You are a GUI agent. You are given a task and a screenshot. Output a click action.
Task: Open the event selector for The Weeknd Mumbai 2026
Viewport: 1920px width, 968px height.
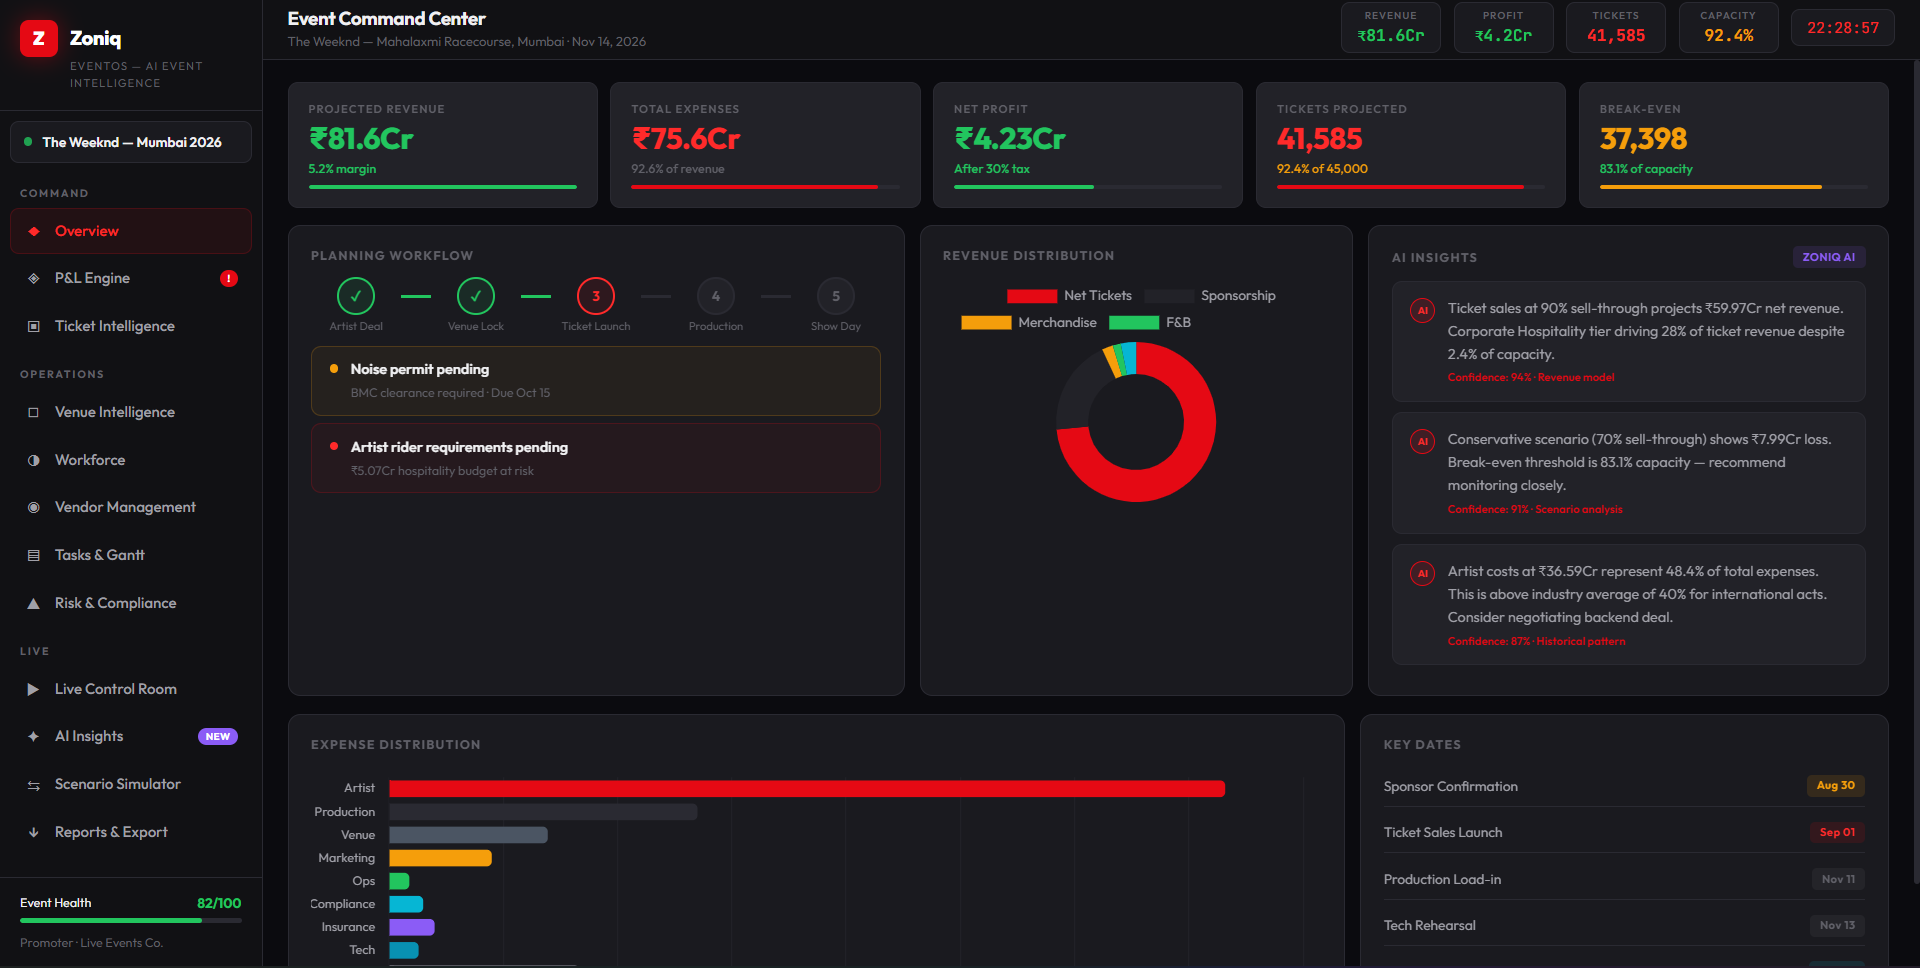(130, 142)
